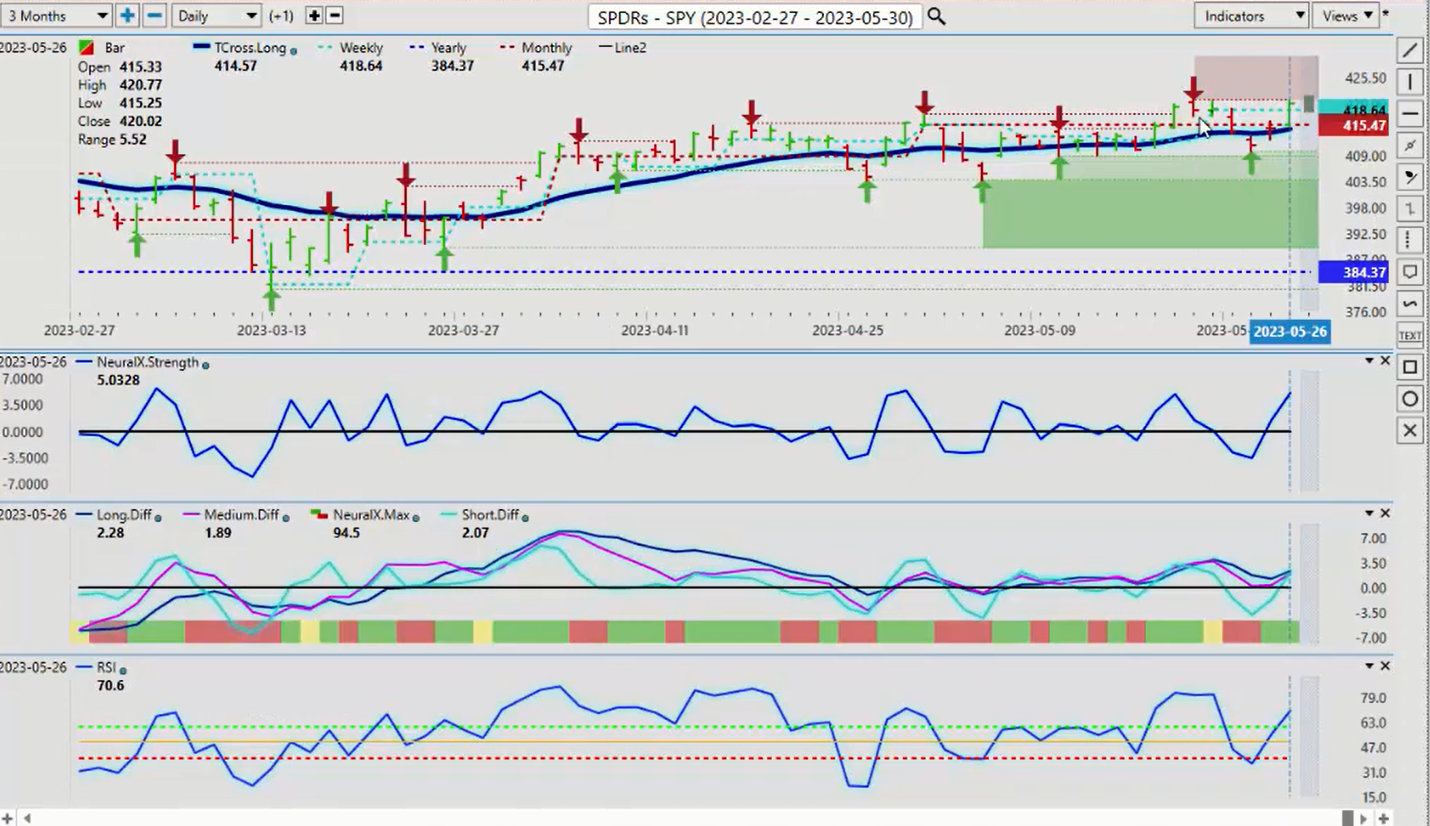Expand Long.Diff pane options arrow
Viewport: 1430px width, 826px height.
(1369, 513)
